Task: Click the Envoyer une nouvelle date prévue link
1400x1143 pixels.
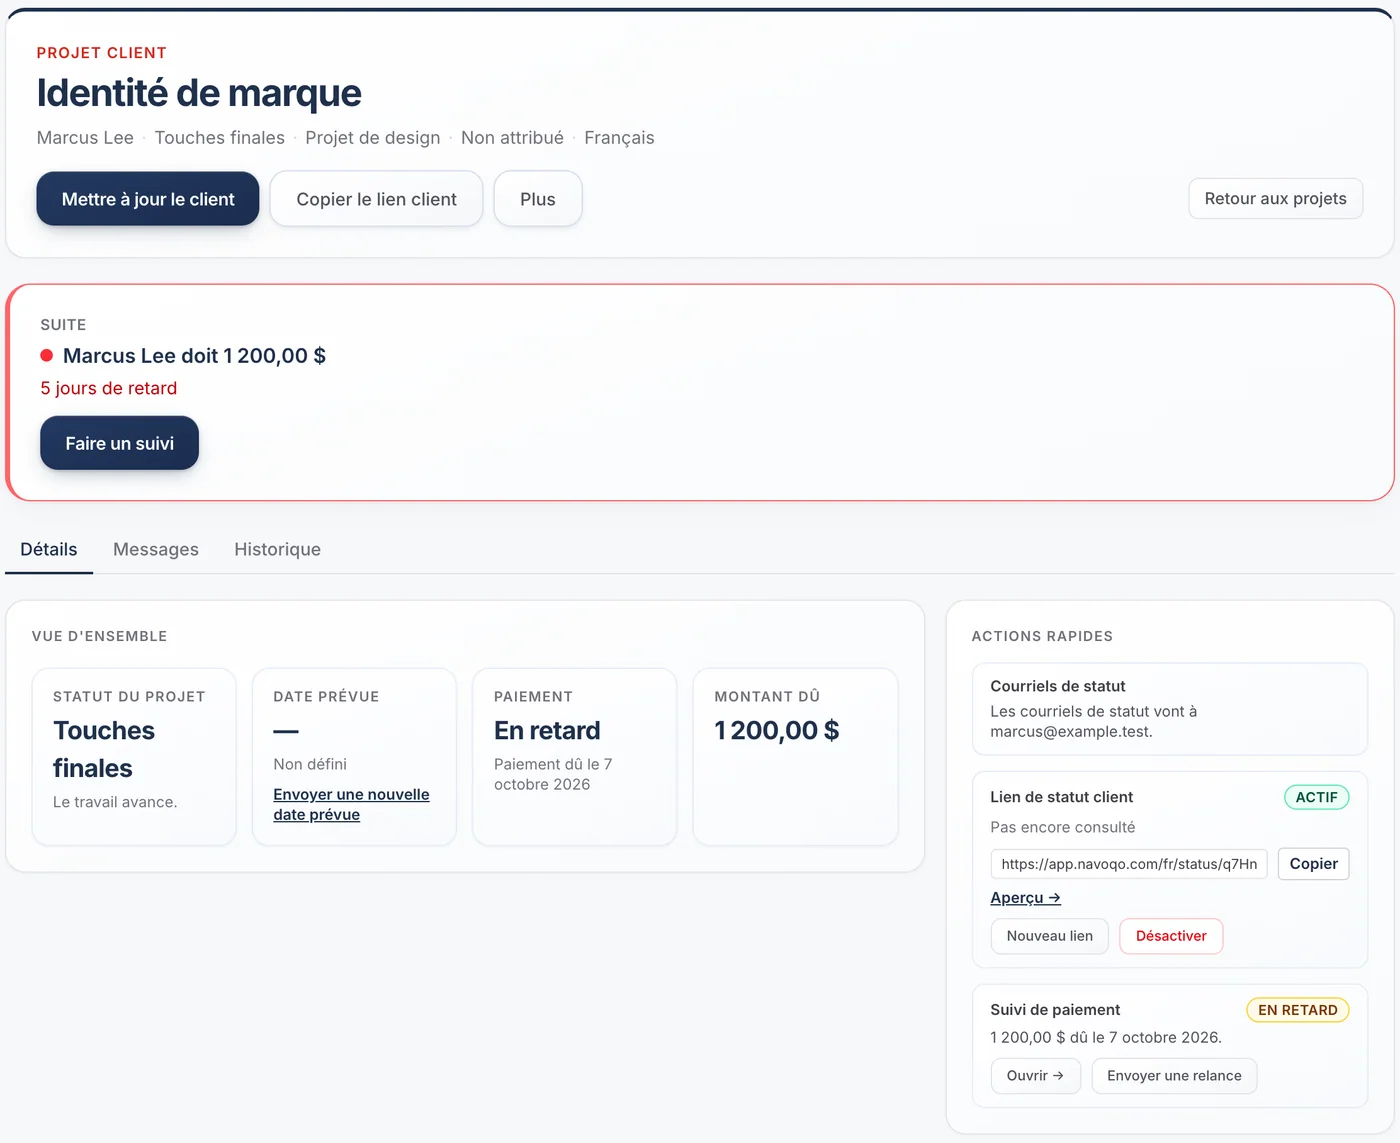Action: 351,804
